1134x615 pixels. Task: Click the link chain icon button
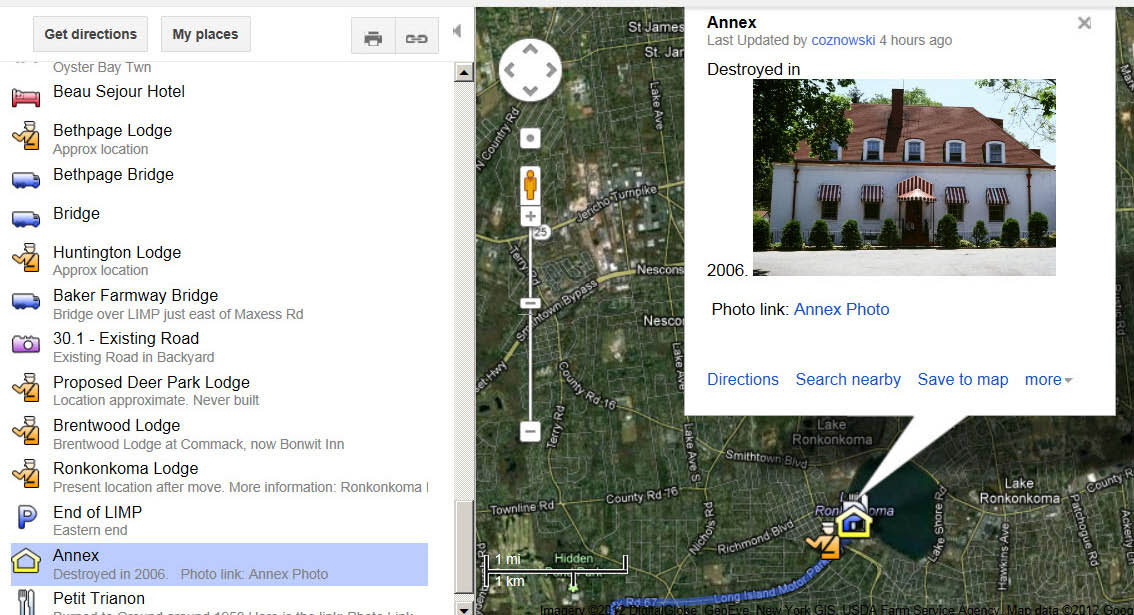click(x=417, y=37)
